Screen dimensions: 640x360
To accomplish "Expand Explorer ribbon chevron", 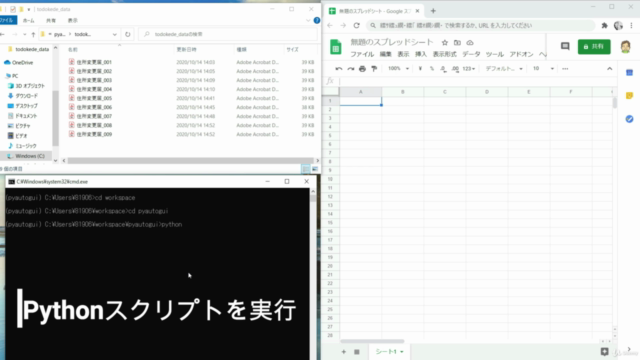I will [308, 20].
